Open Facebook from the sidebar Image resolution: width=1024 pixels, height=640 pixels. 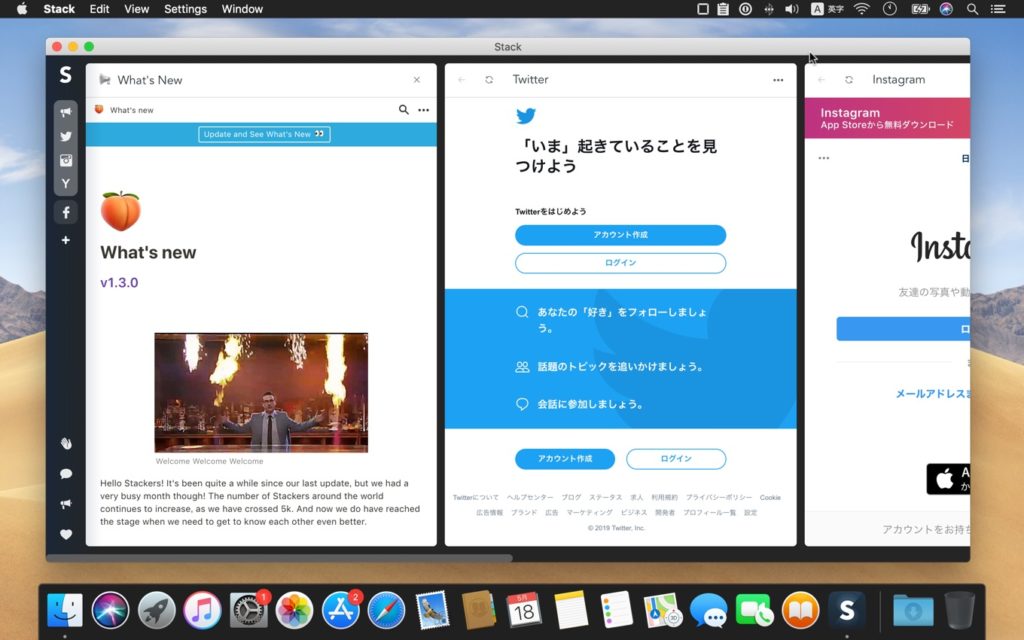pyautogui.click(x=65, y=212)
